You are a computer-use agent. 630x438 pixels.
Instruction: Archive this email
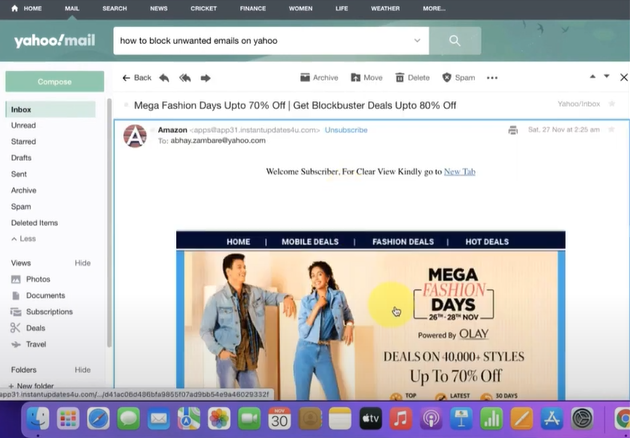click(319, 78)
